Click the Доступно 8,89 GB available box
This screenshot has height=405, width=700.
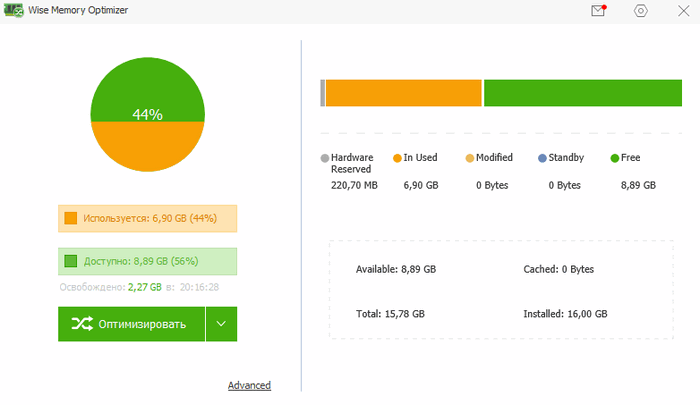pyautogui.click(x=148, y=262)
